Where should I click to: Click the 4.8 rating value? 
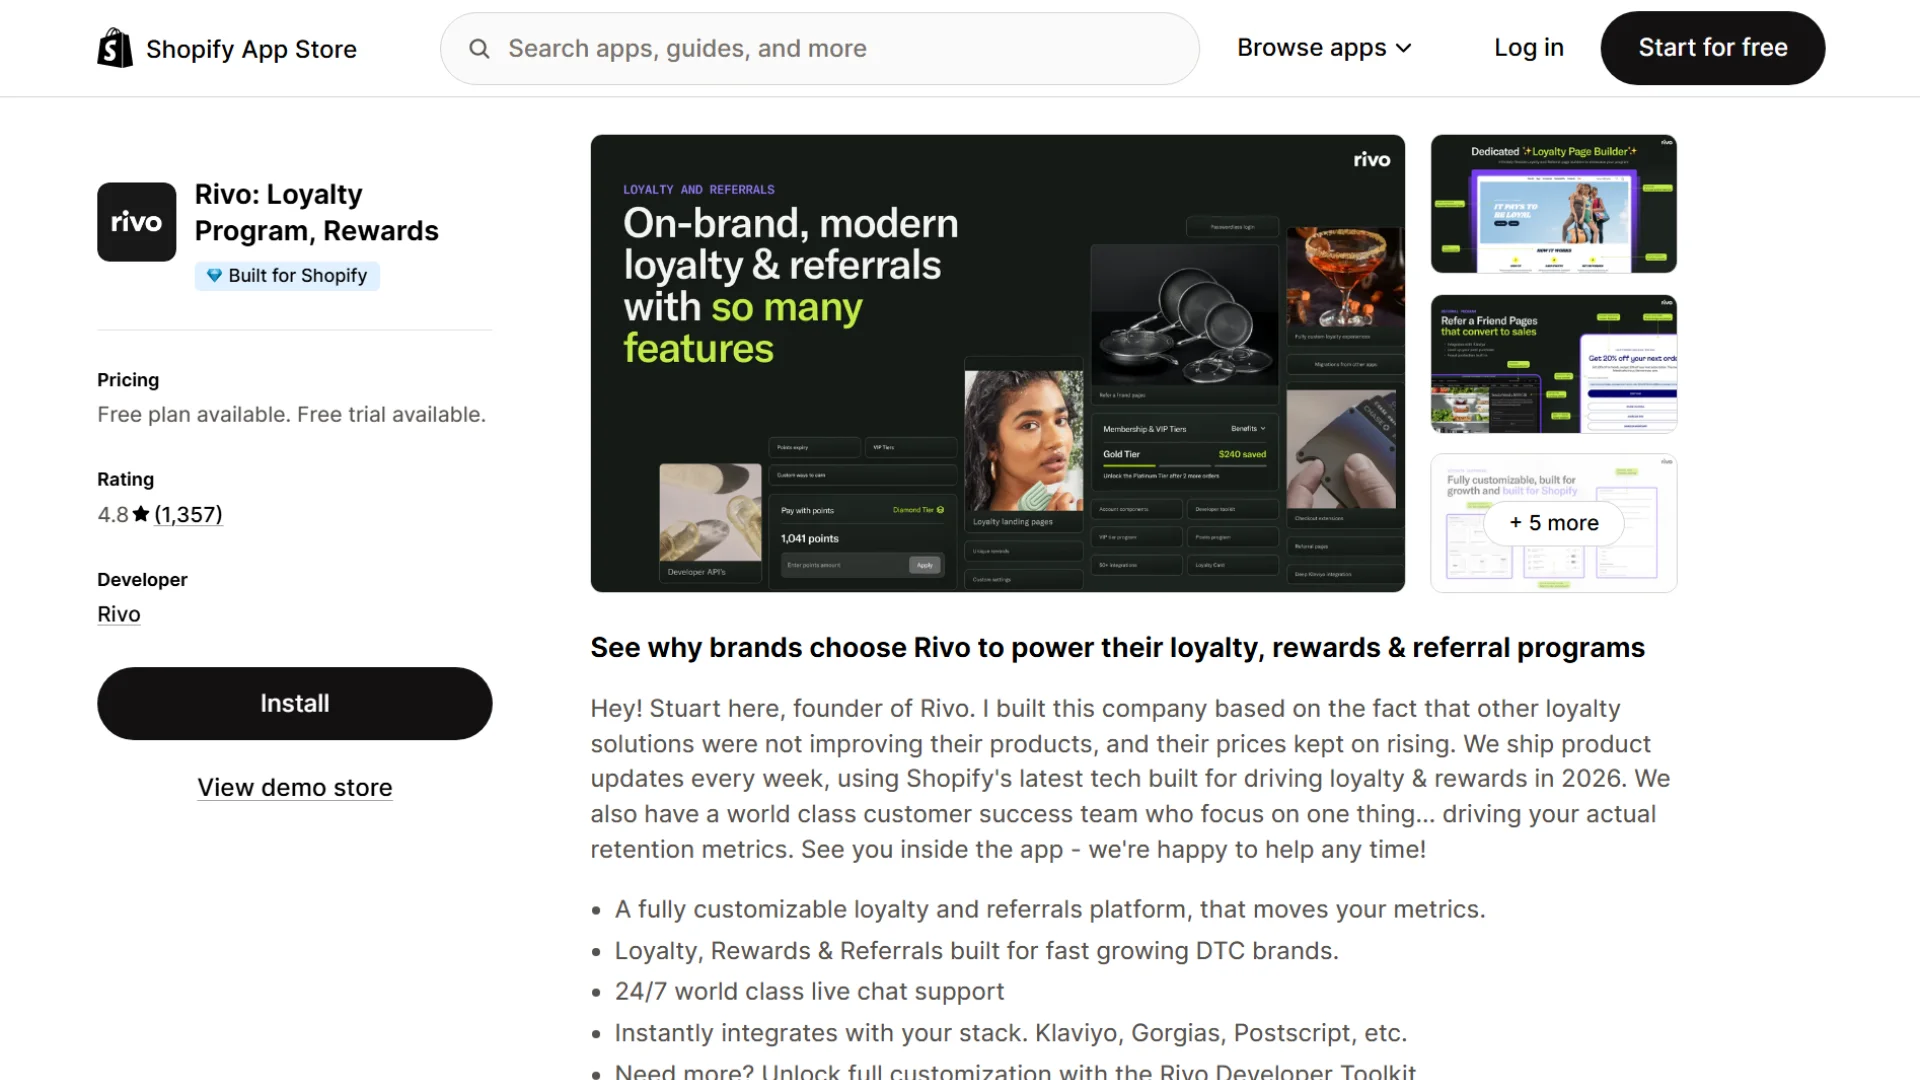click(113, 514)
